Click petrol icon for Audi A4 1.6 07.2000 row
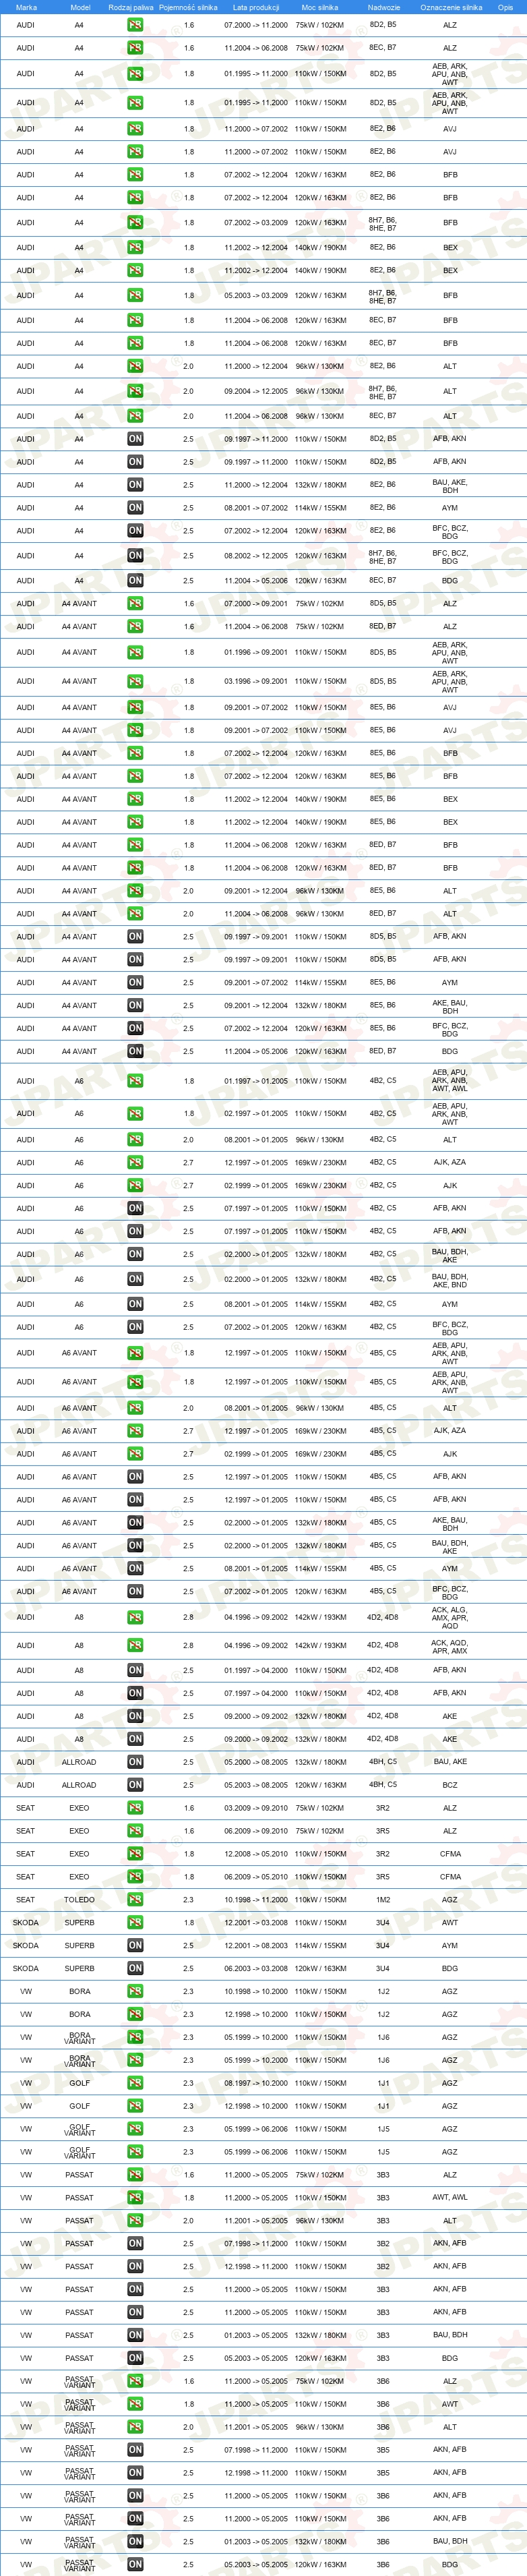 (x=135, y=25)
